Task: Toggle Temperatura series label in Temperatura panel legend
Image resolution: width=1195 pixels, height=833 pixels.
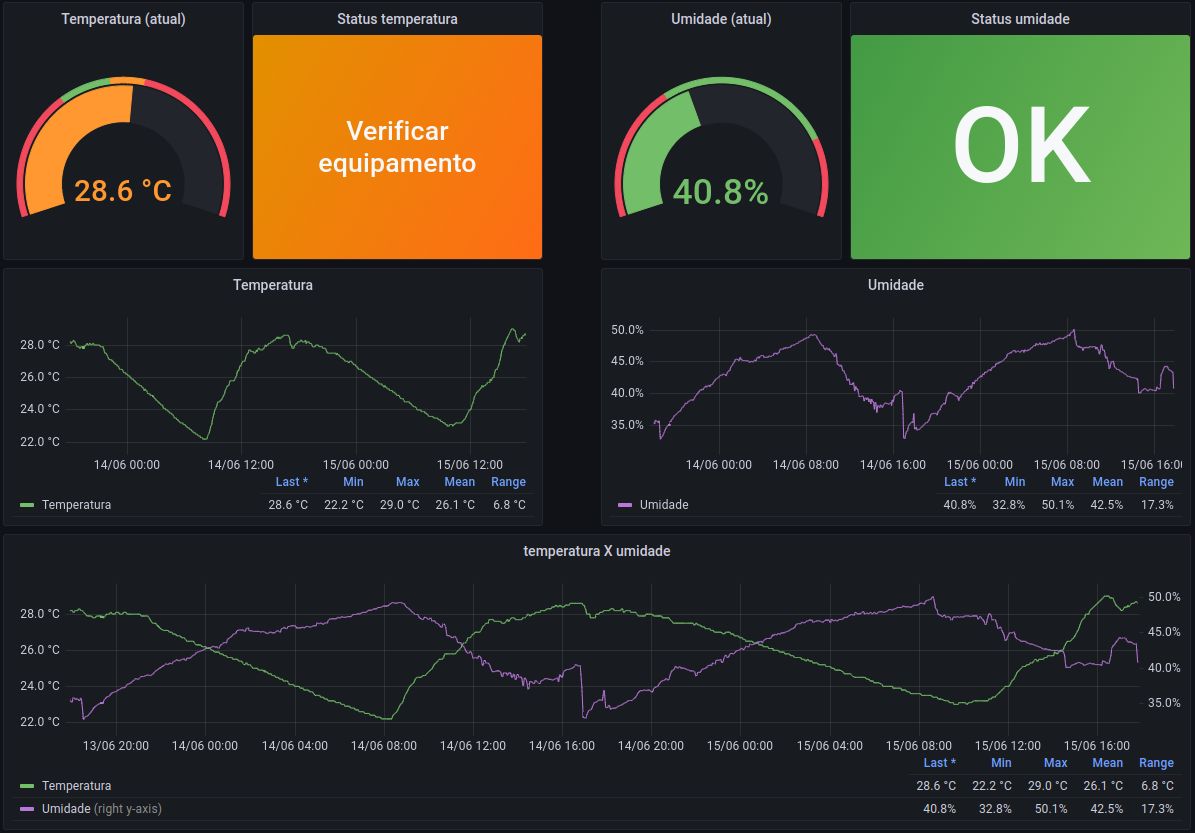Action: click(76, 505)
